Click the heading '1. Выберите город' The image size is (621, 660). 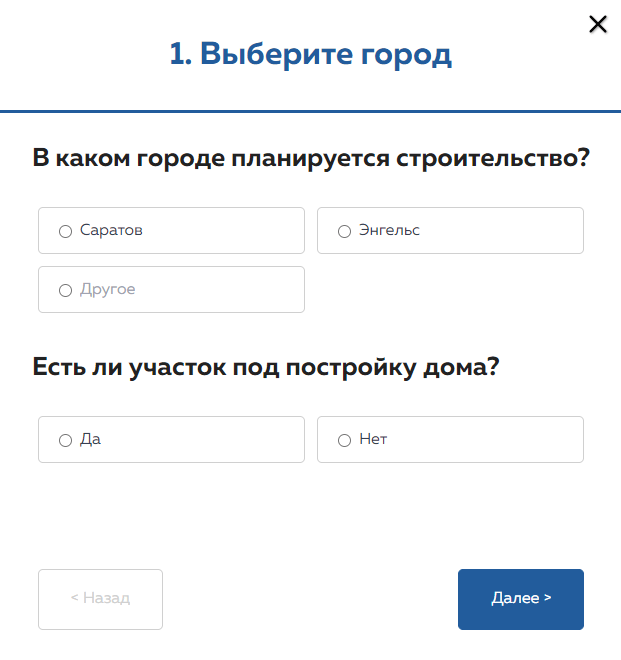coord(310,54)
